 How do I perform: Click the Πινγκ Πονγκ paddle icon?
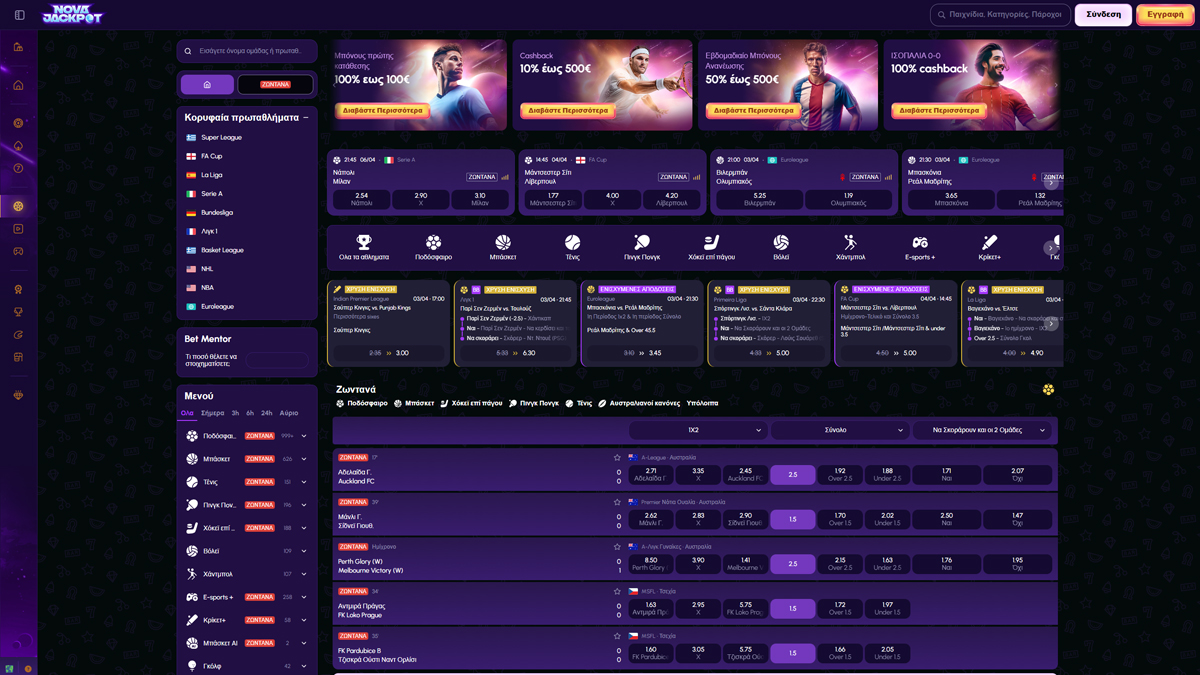coord(641,243)
